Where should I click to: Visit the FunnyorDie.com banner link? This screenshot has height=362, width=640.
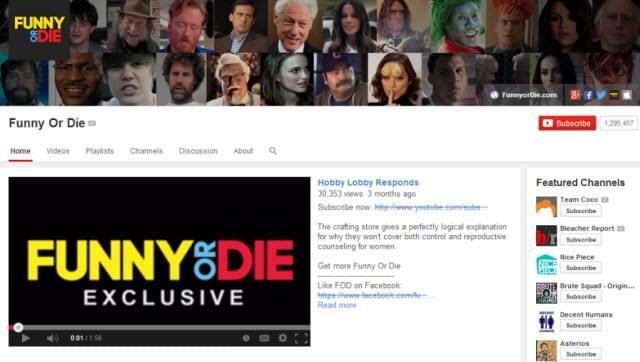tap(524, 95)
